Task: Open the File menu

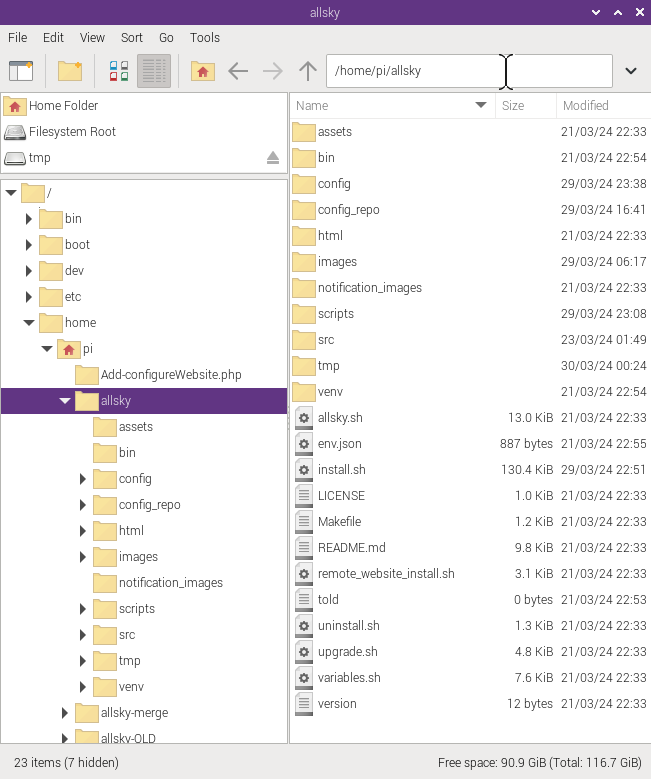Action: (x=18, y=38)
